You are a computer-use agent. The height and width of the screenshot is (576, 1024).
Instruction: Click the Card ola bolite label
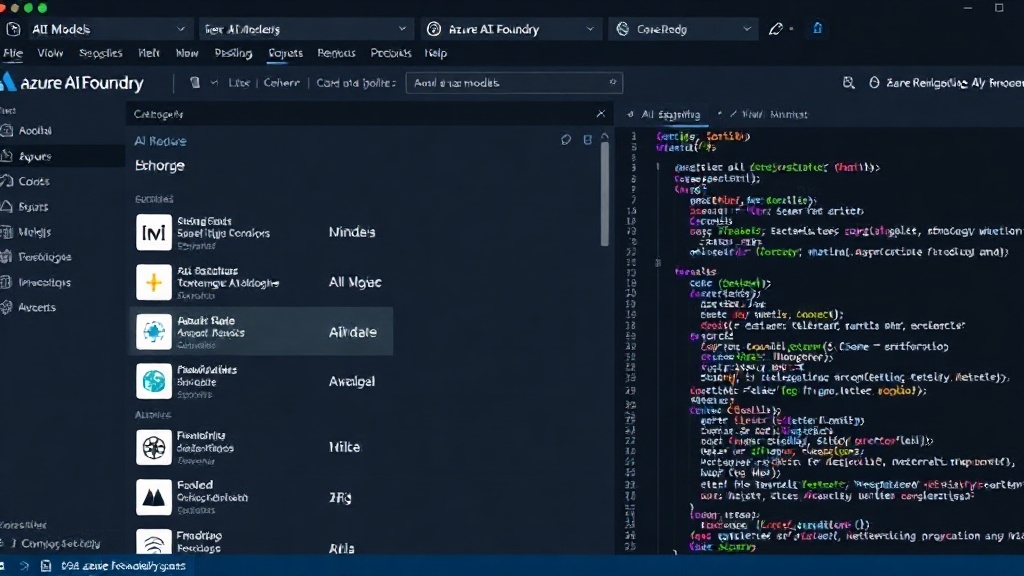point(356,83)
